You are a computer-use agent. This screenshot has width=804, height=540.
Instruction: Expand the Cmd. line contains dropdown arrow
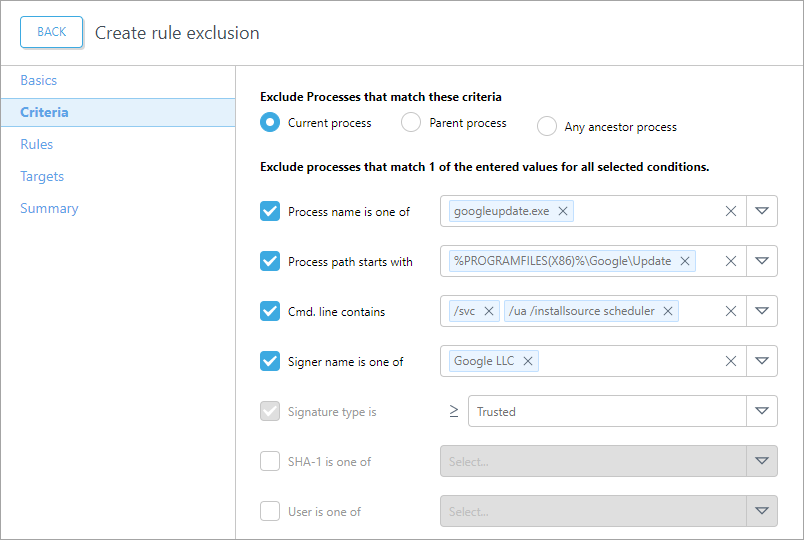click(762, 311)
